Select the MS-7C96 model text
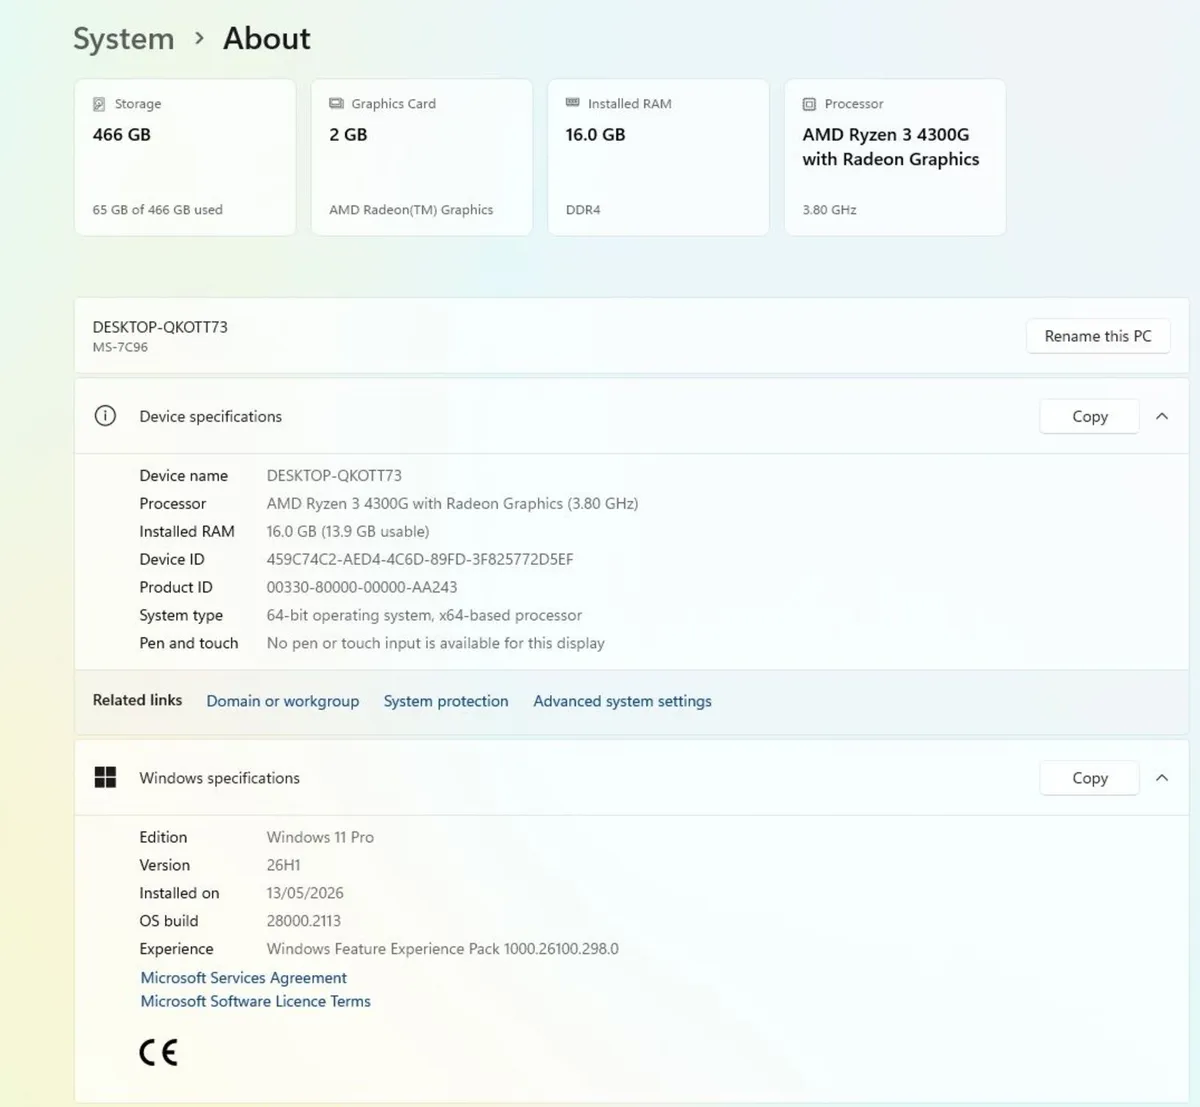The image size is (1200, 1107). [x=120, y=347]
